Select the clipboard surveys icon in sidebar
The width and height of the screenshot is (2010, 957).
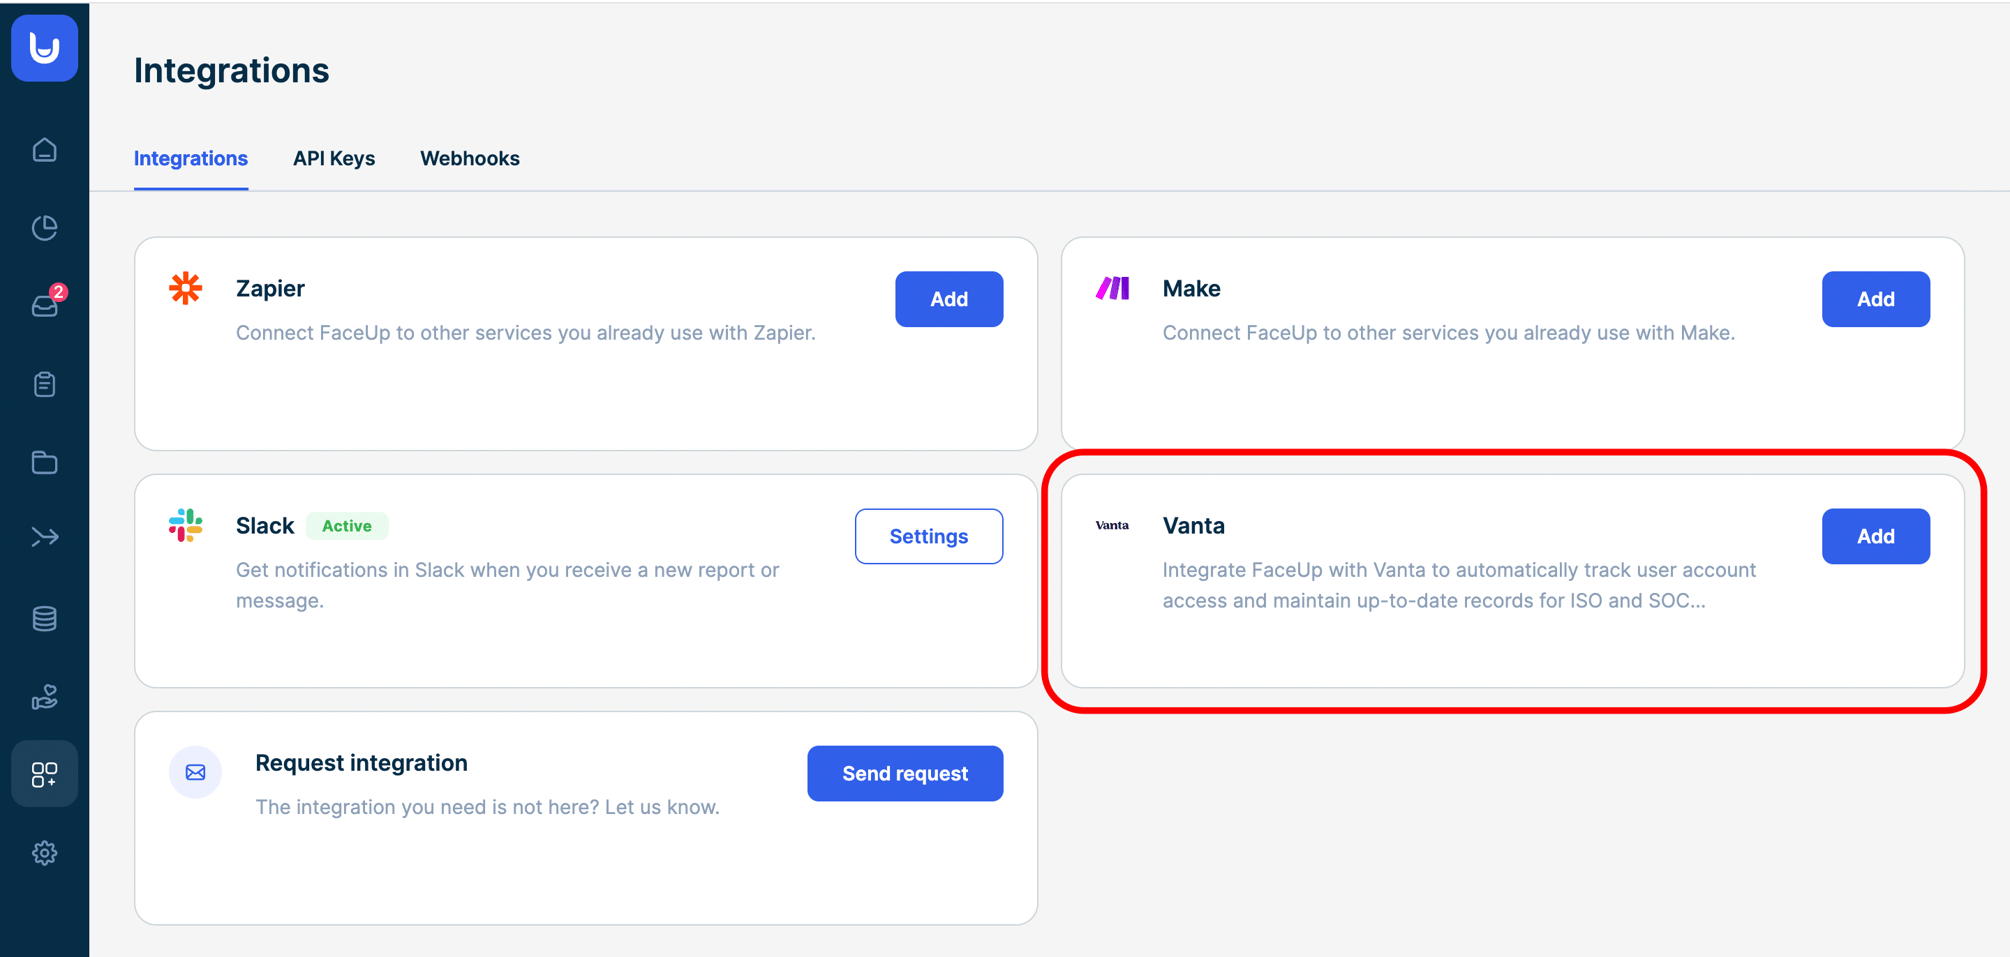click(x=44, y=384)
